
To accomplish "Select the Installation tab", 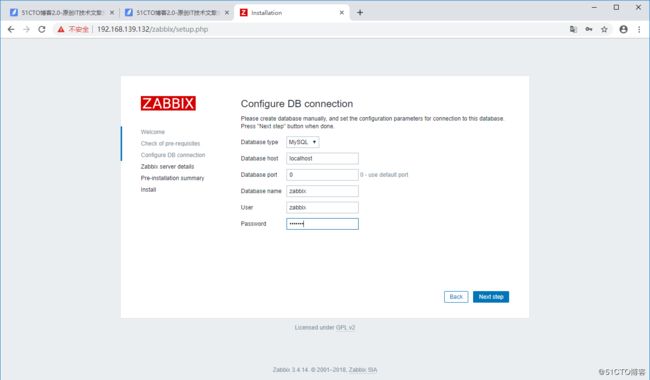I will point(292,12).
